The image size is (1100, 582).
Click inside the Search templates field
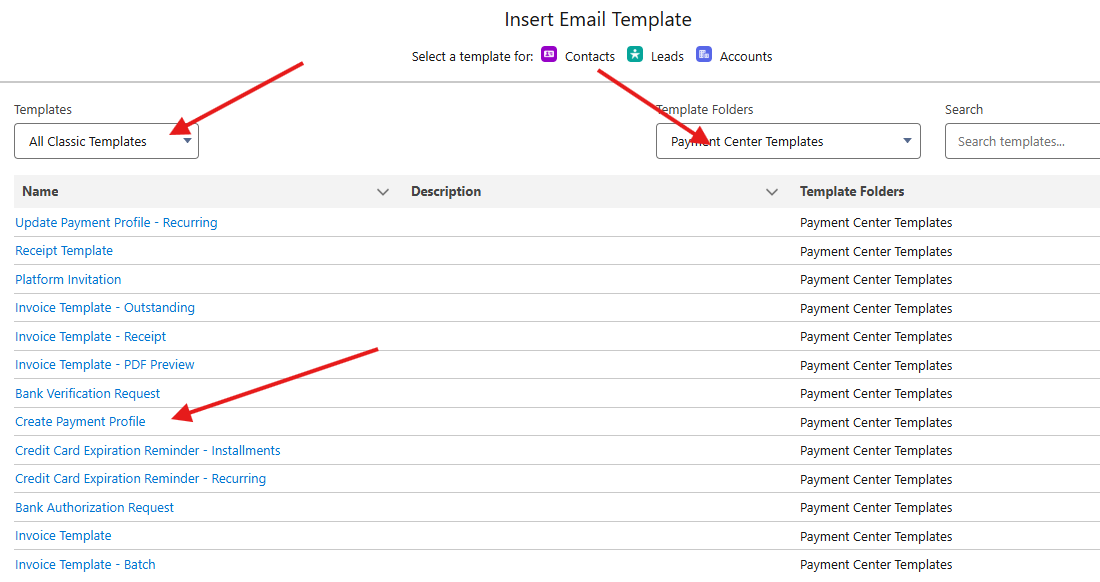tap(1022, 141)
